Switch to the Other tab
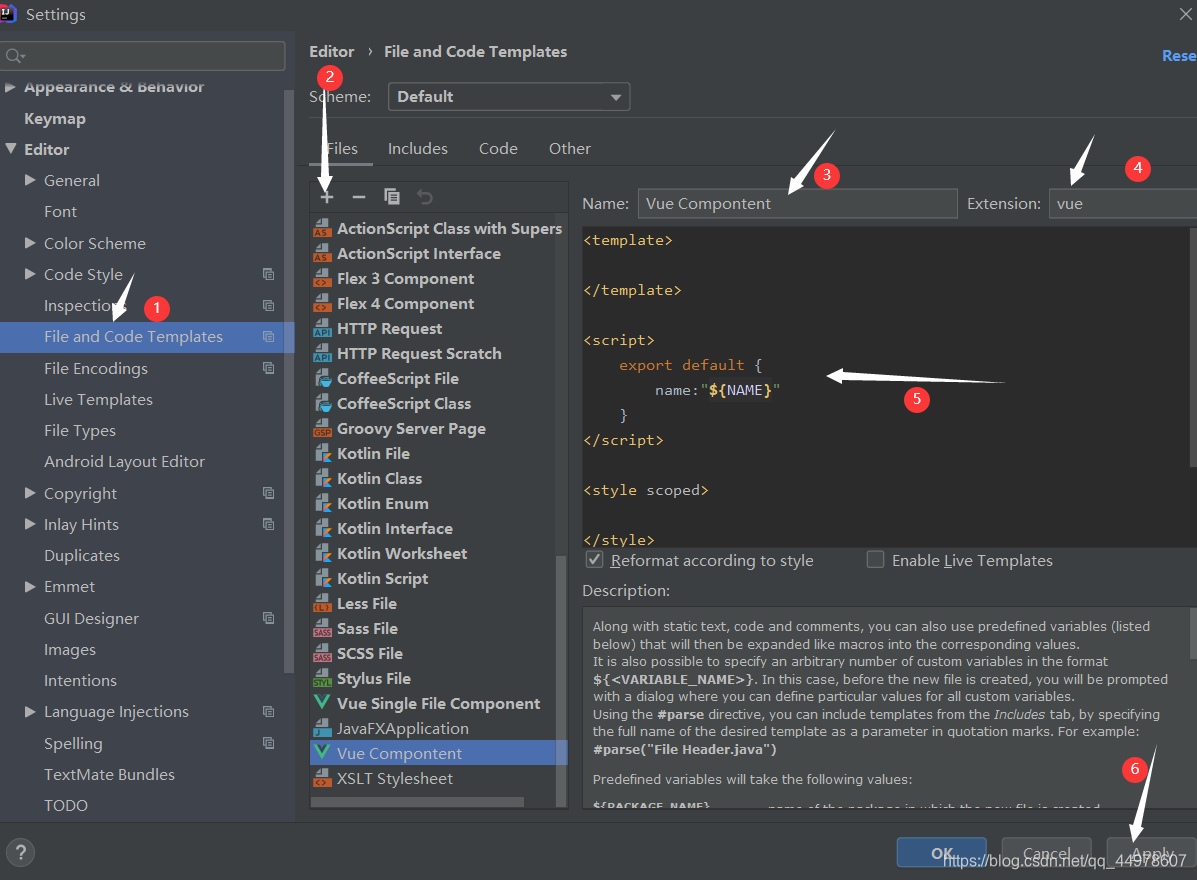1197x880 pixels. click(x=569, y=149)
